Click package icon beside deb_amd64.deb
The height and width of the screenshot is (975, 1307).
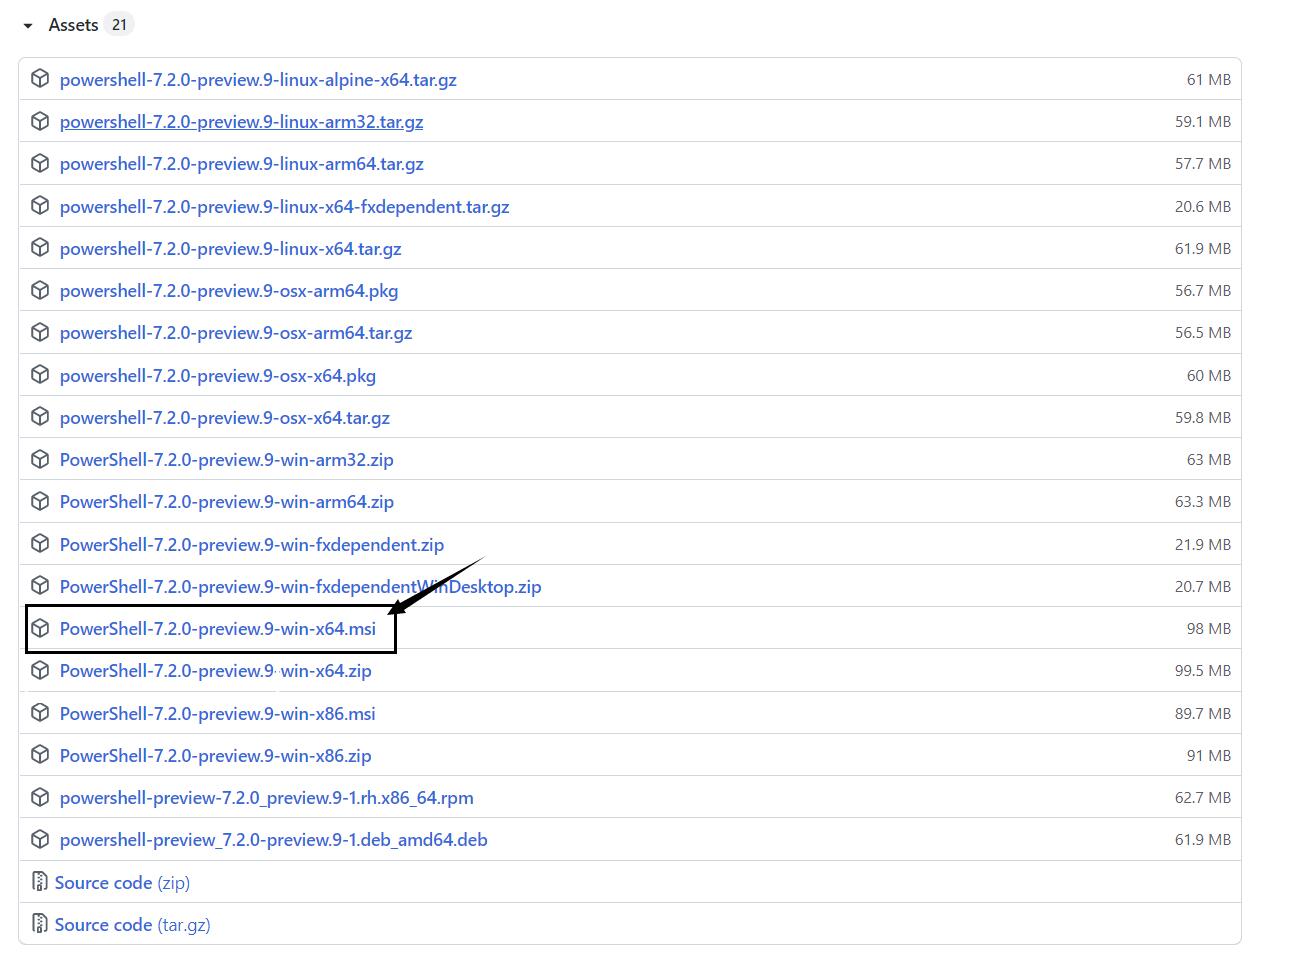coord(40,839)
